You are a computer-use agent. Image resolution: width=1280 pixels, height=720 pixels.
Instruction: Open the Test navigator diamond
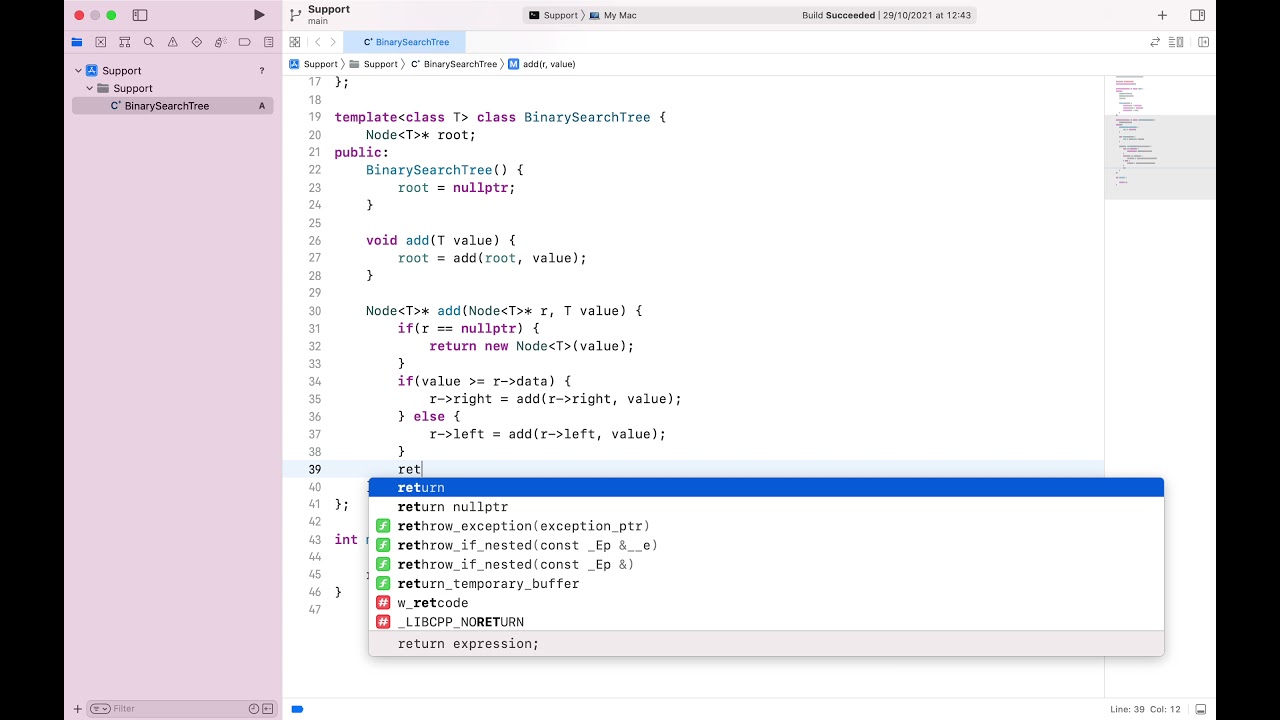click(x=197, y=42)
